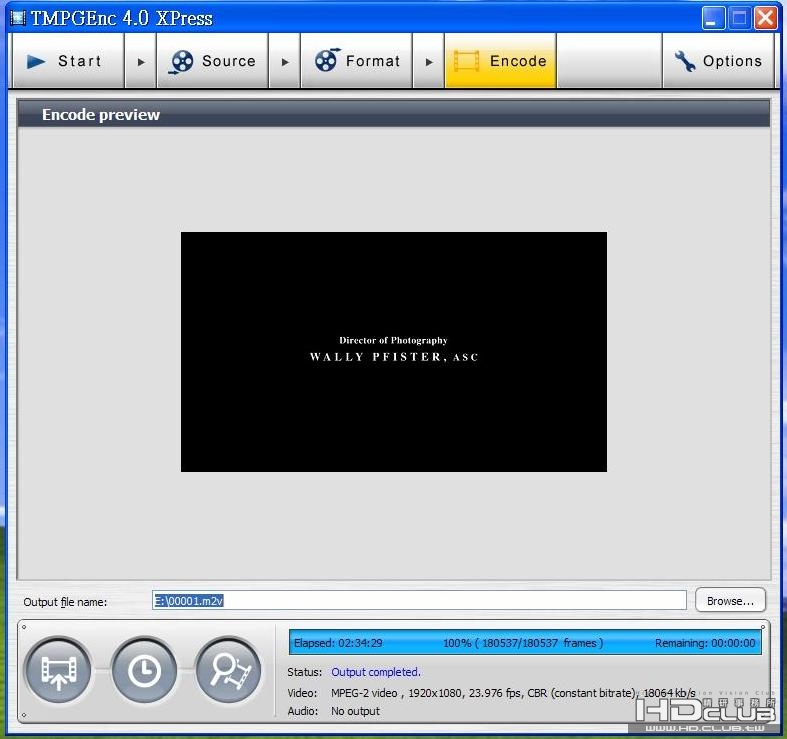Click the 'Remaining: 00:00:00' text
Screen dimensions: 787x739
click(x=705, y=643)
